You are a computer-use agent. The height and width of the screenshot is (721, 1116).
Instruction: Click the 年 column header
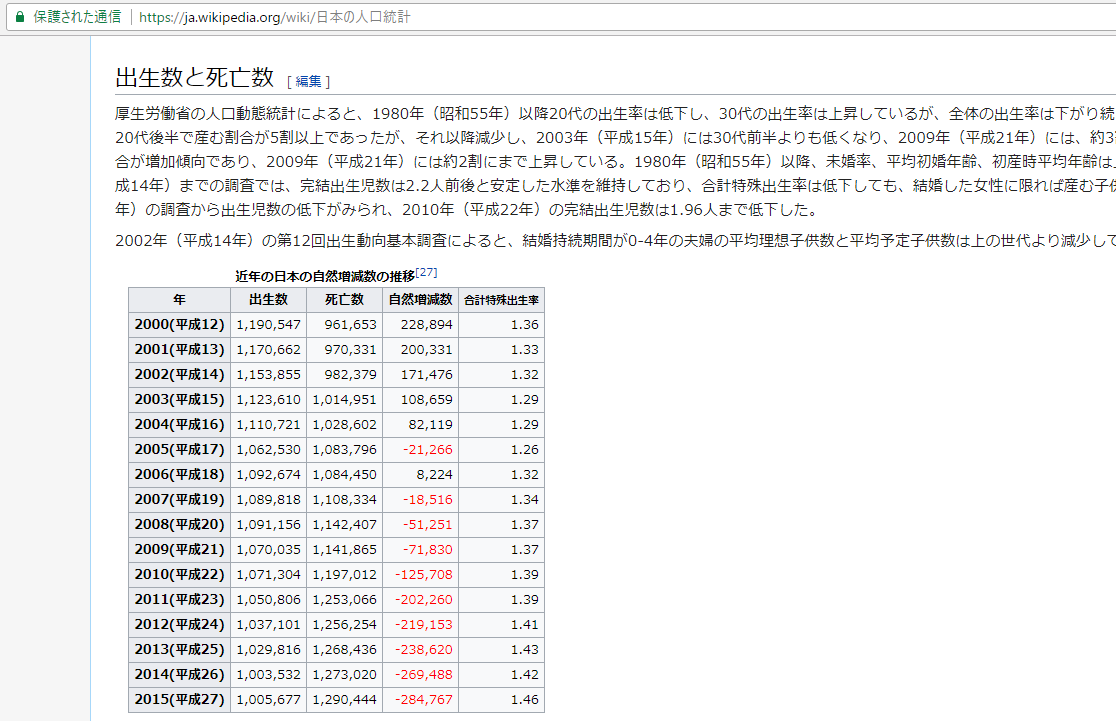[x=179, y=299]
